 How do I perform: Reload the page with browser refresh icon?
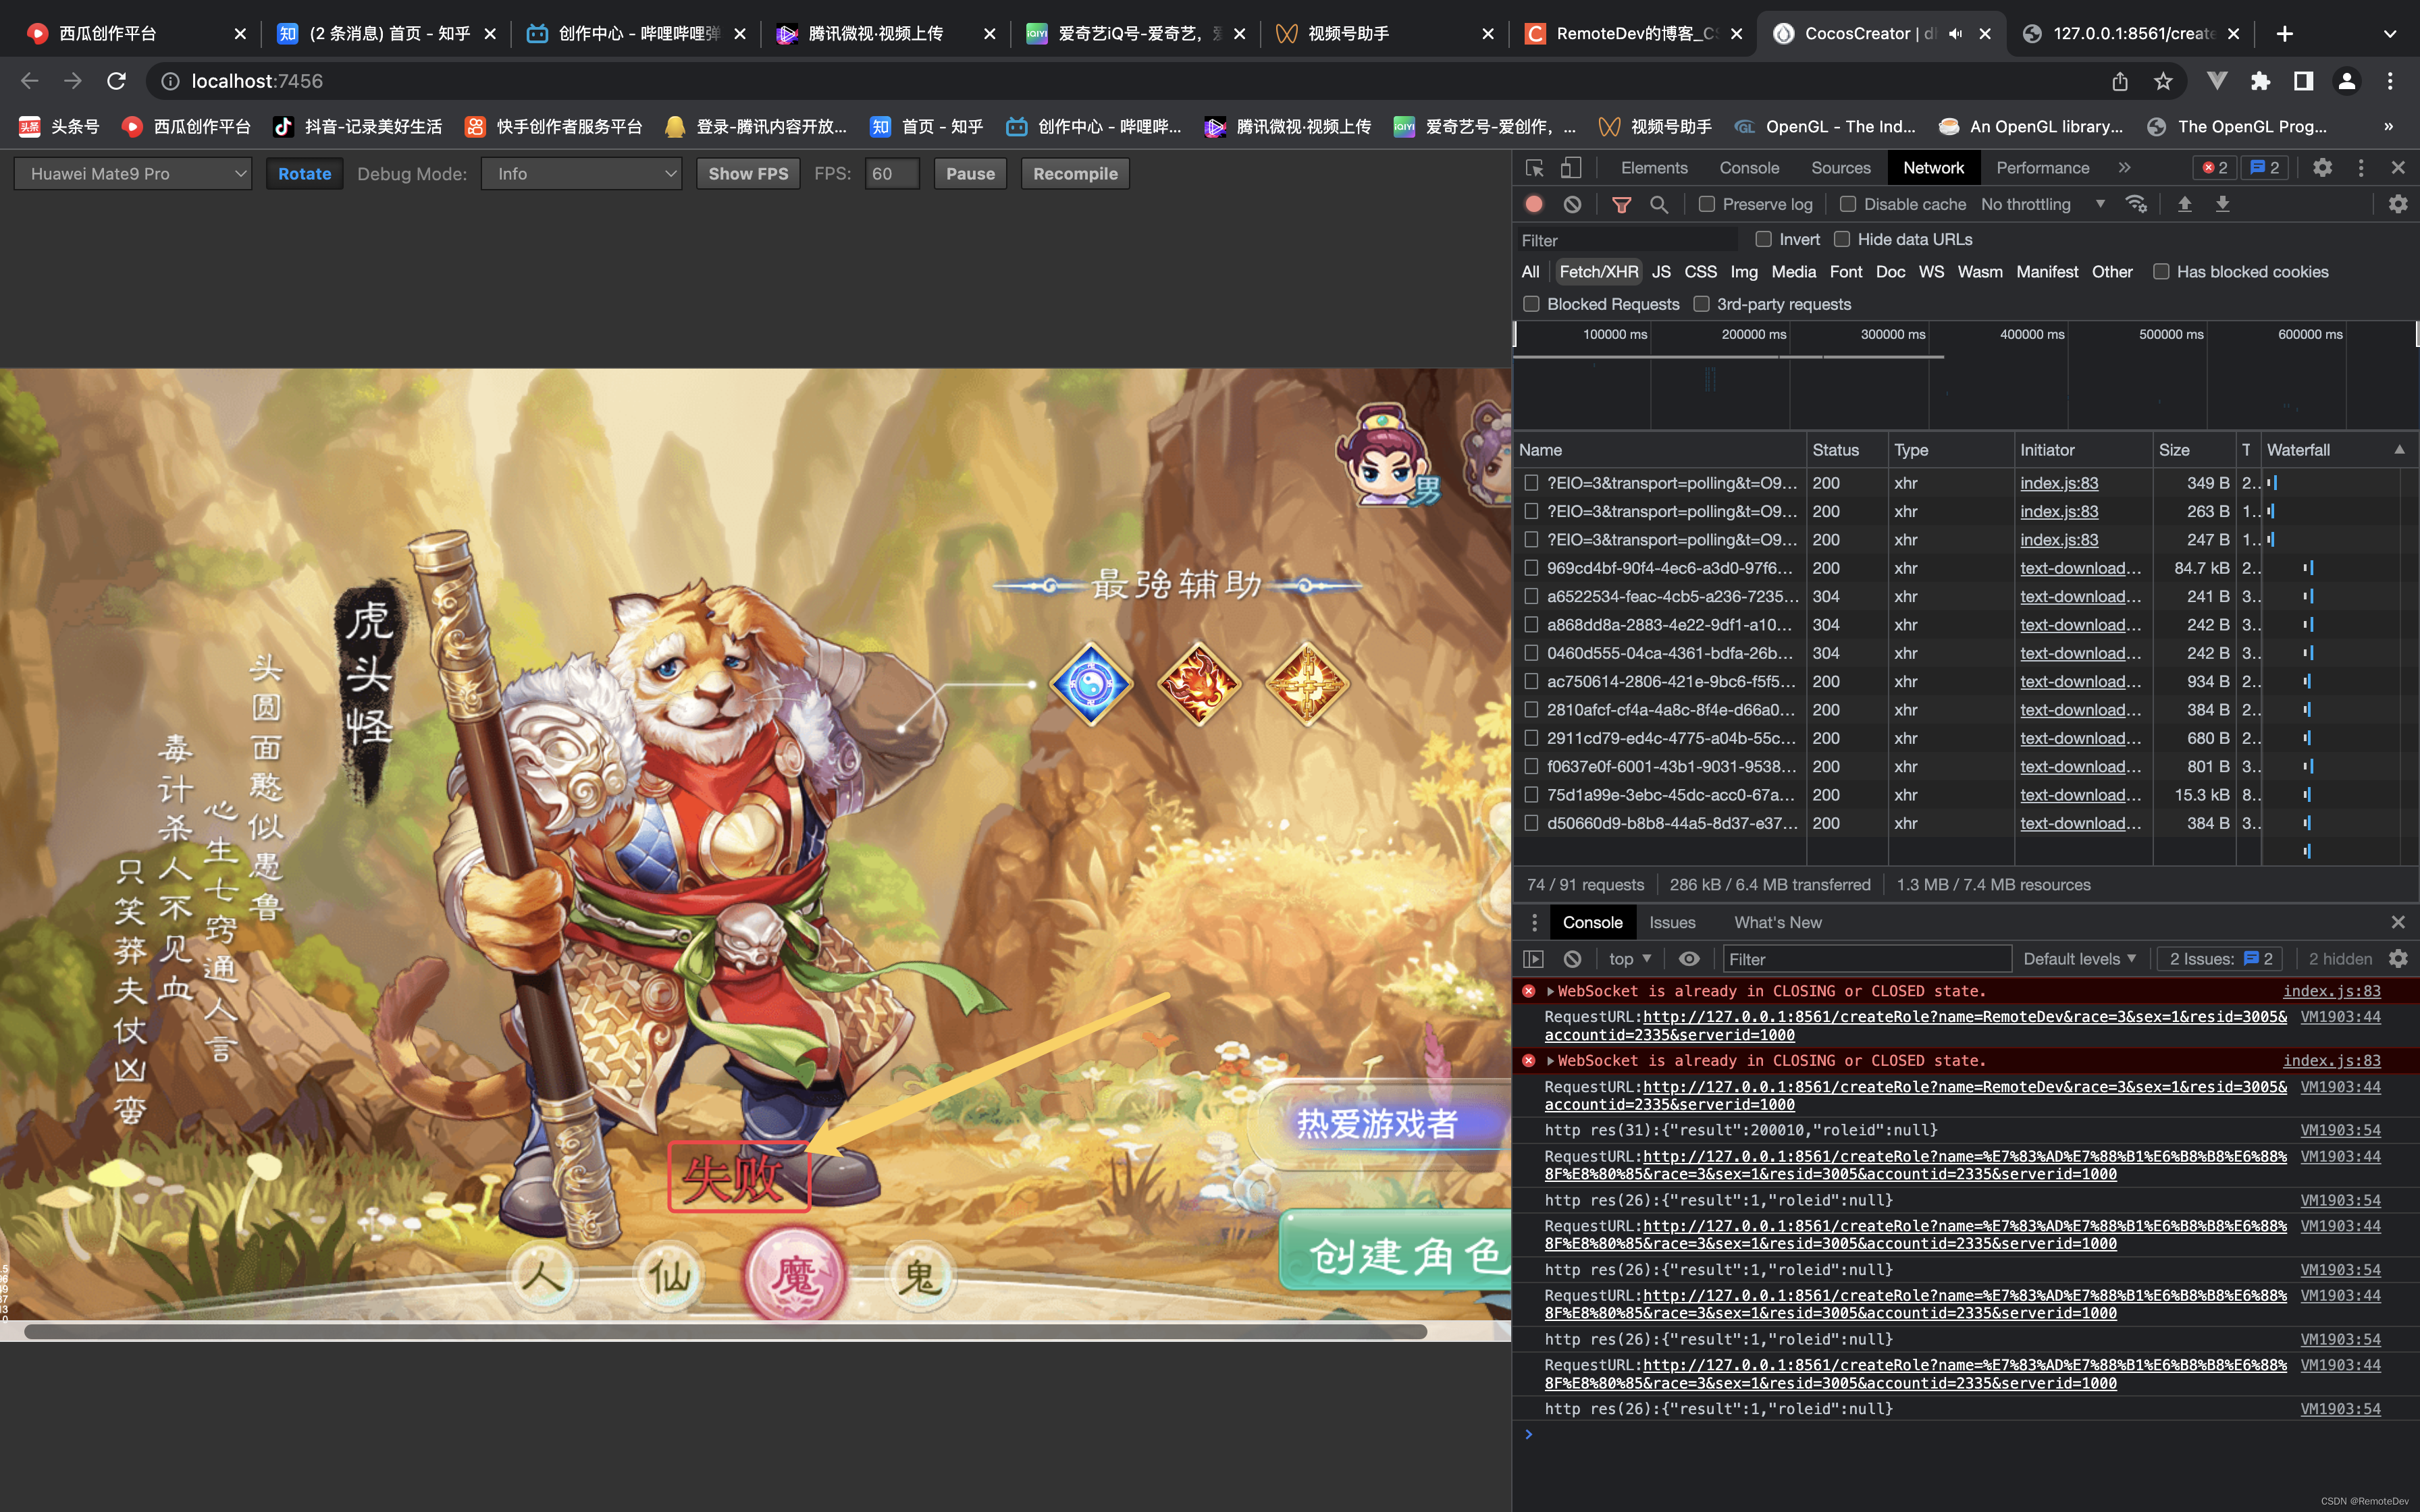pyautogui.click(x=116, y=81)
